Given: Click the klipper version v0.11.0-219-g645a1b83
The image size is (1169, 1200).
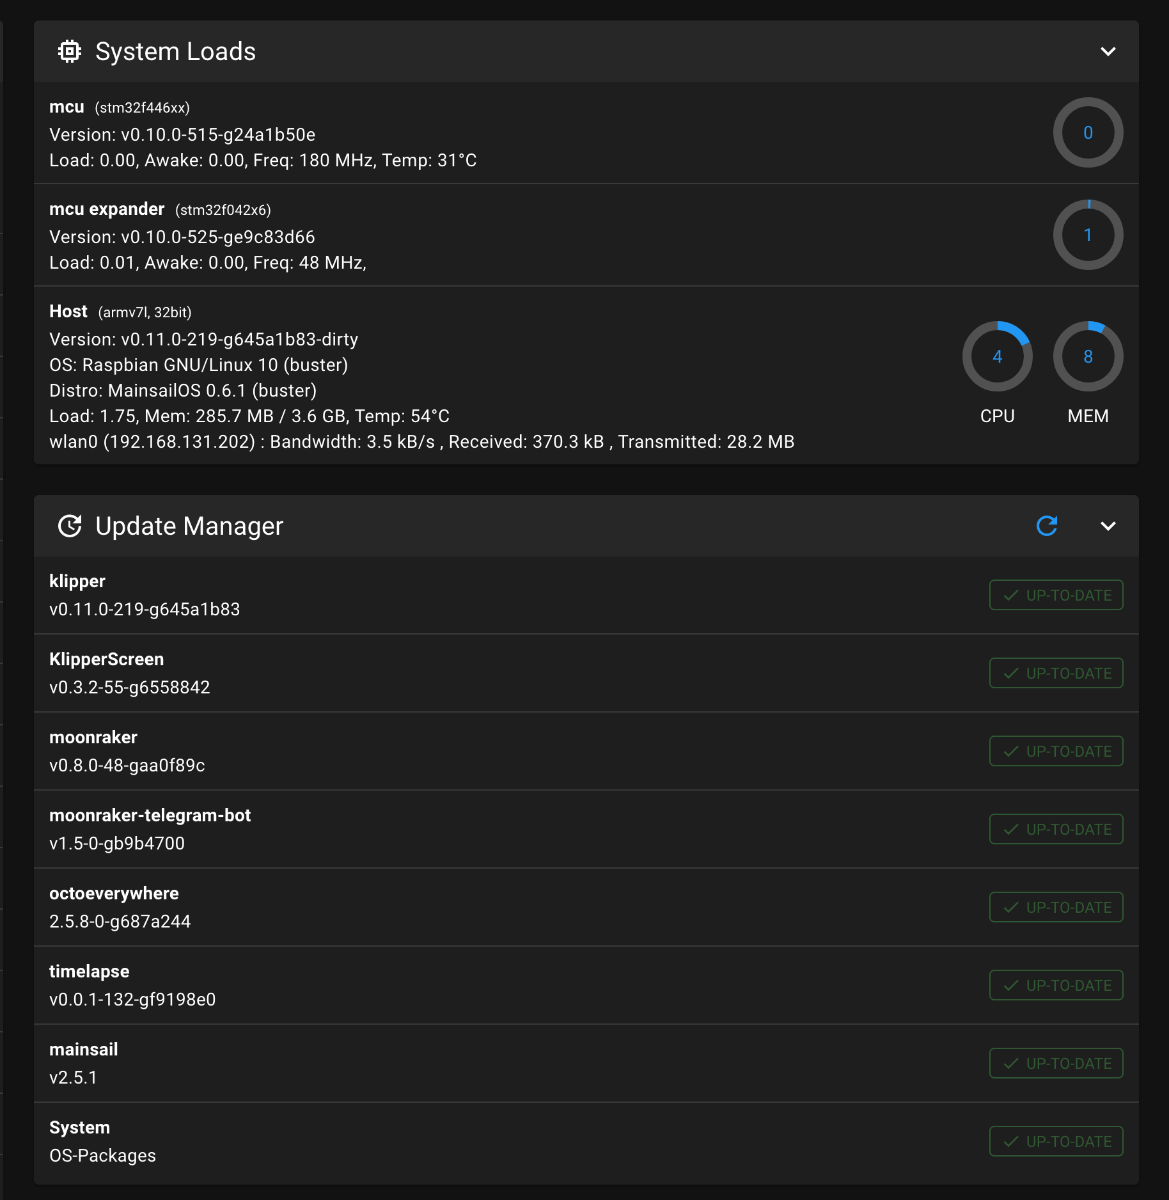Looking at the screenshot, I should click(x=144, y=609).
